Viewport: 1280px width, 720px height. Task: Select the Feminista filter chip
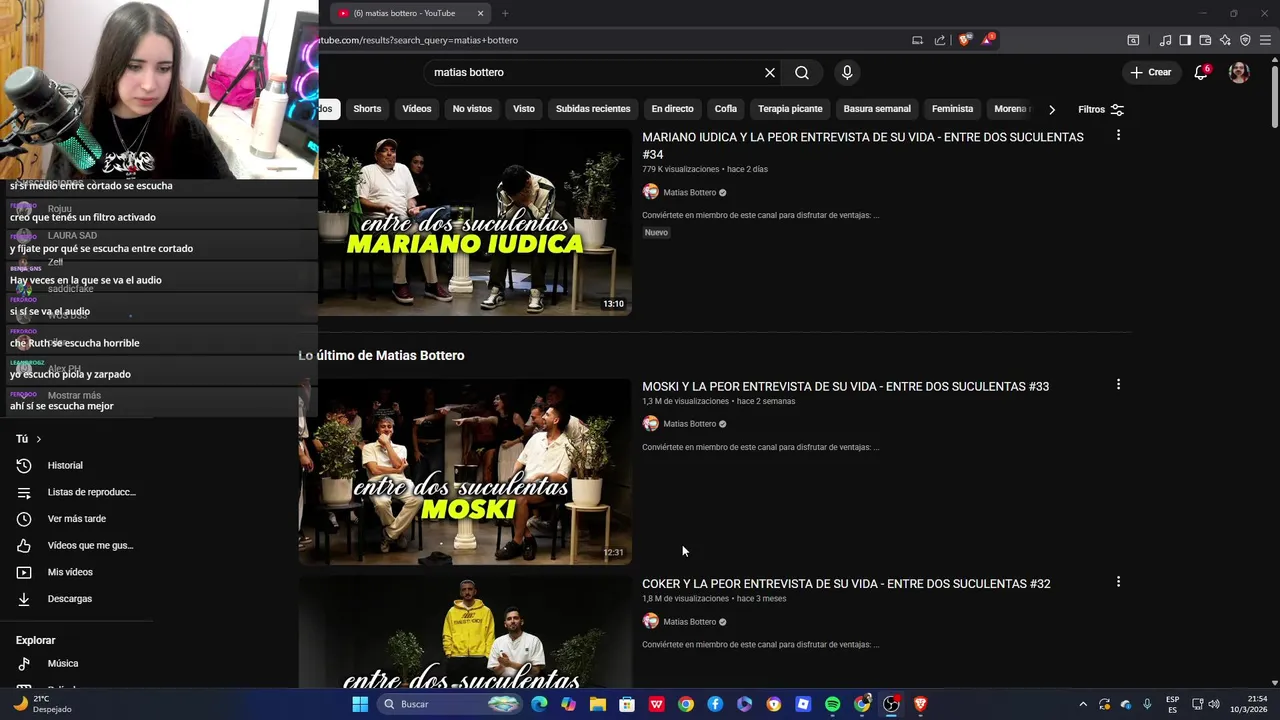click(952, 109)
